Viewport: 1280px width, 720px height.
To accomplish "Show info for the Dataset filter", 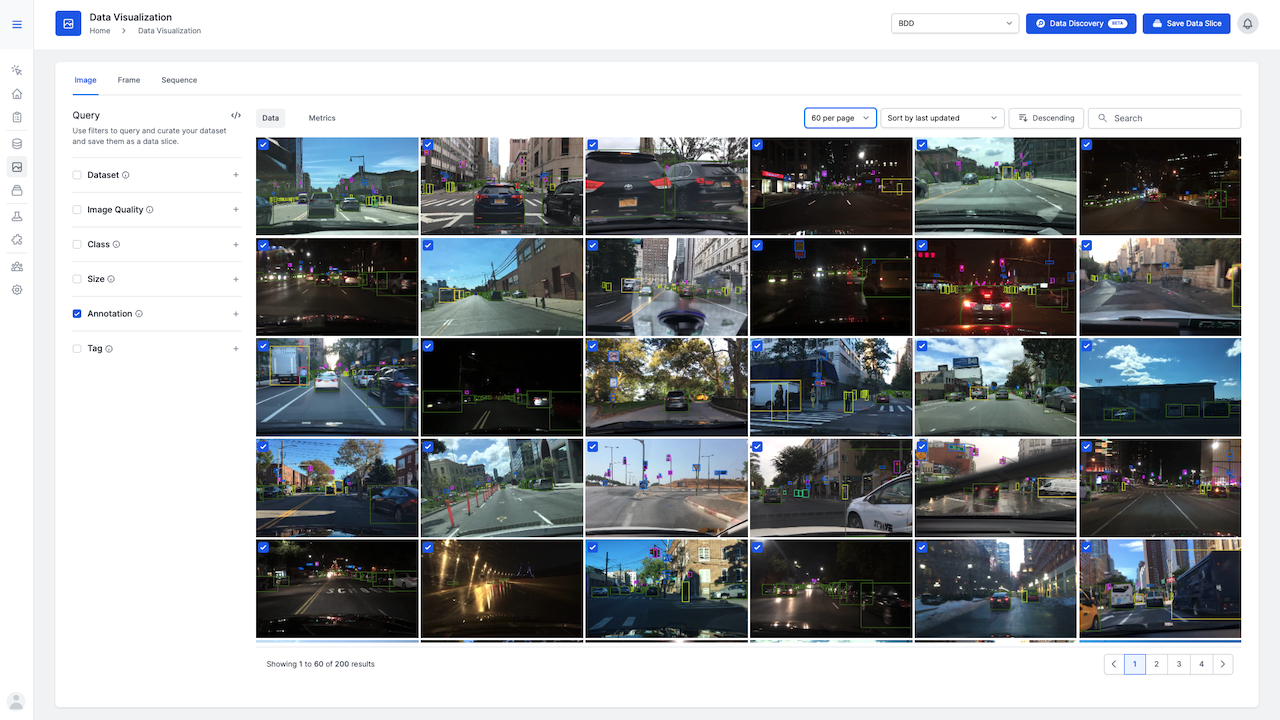I will [126, 175].
